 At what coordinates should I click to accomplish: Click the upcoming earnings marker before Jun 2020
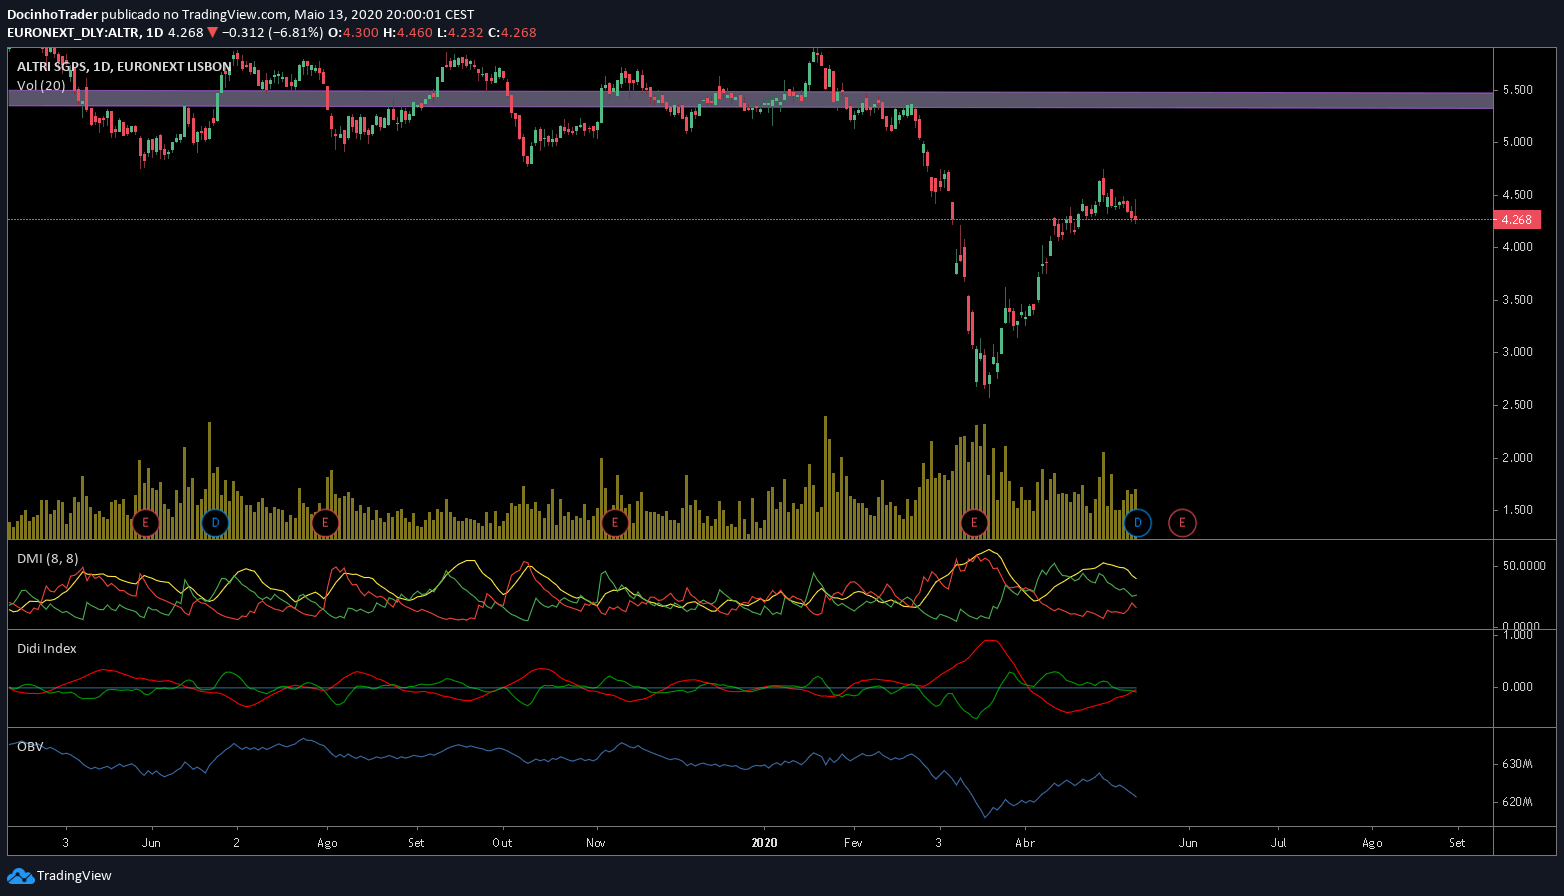point(1183,522)
